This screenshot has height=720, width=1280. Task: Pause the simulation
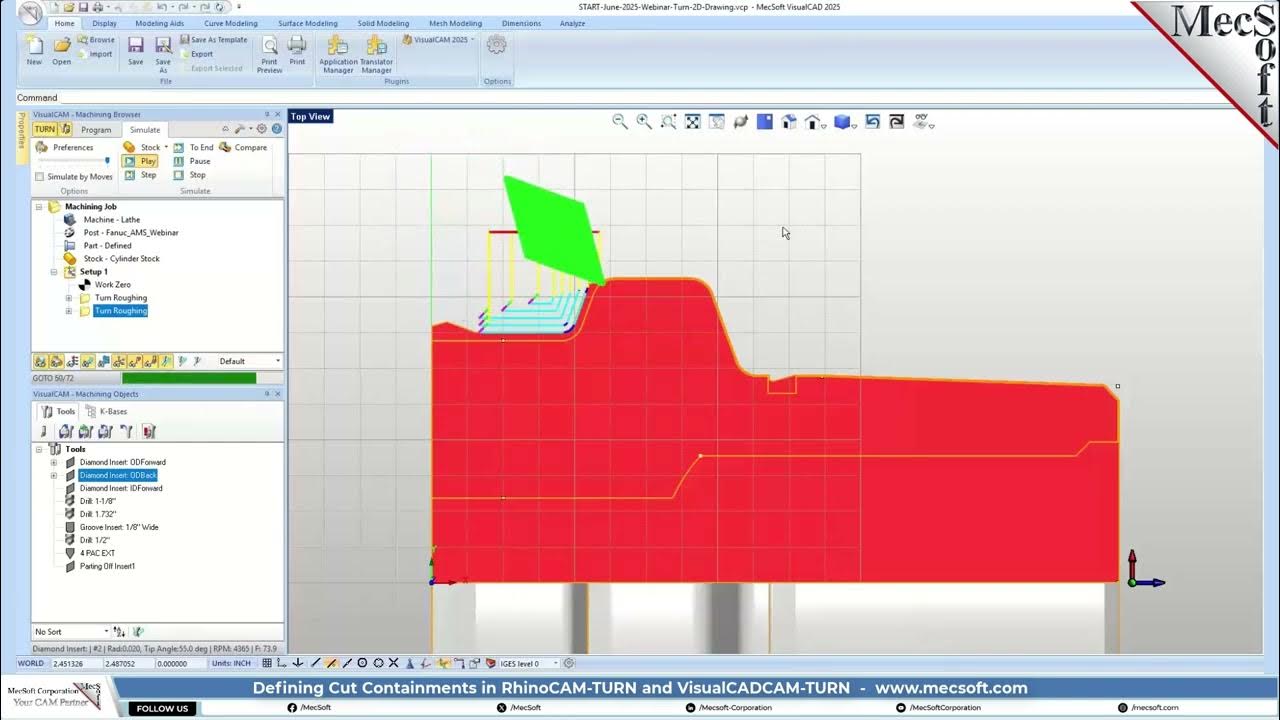click(x=192, y=161)
